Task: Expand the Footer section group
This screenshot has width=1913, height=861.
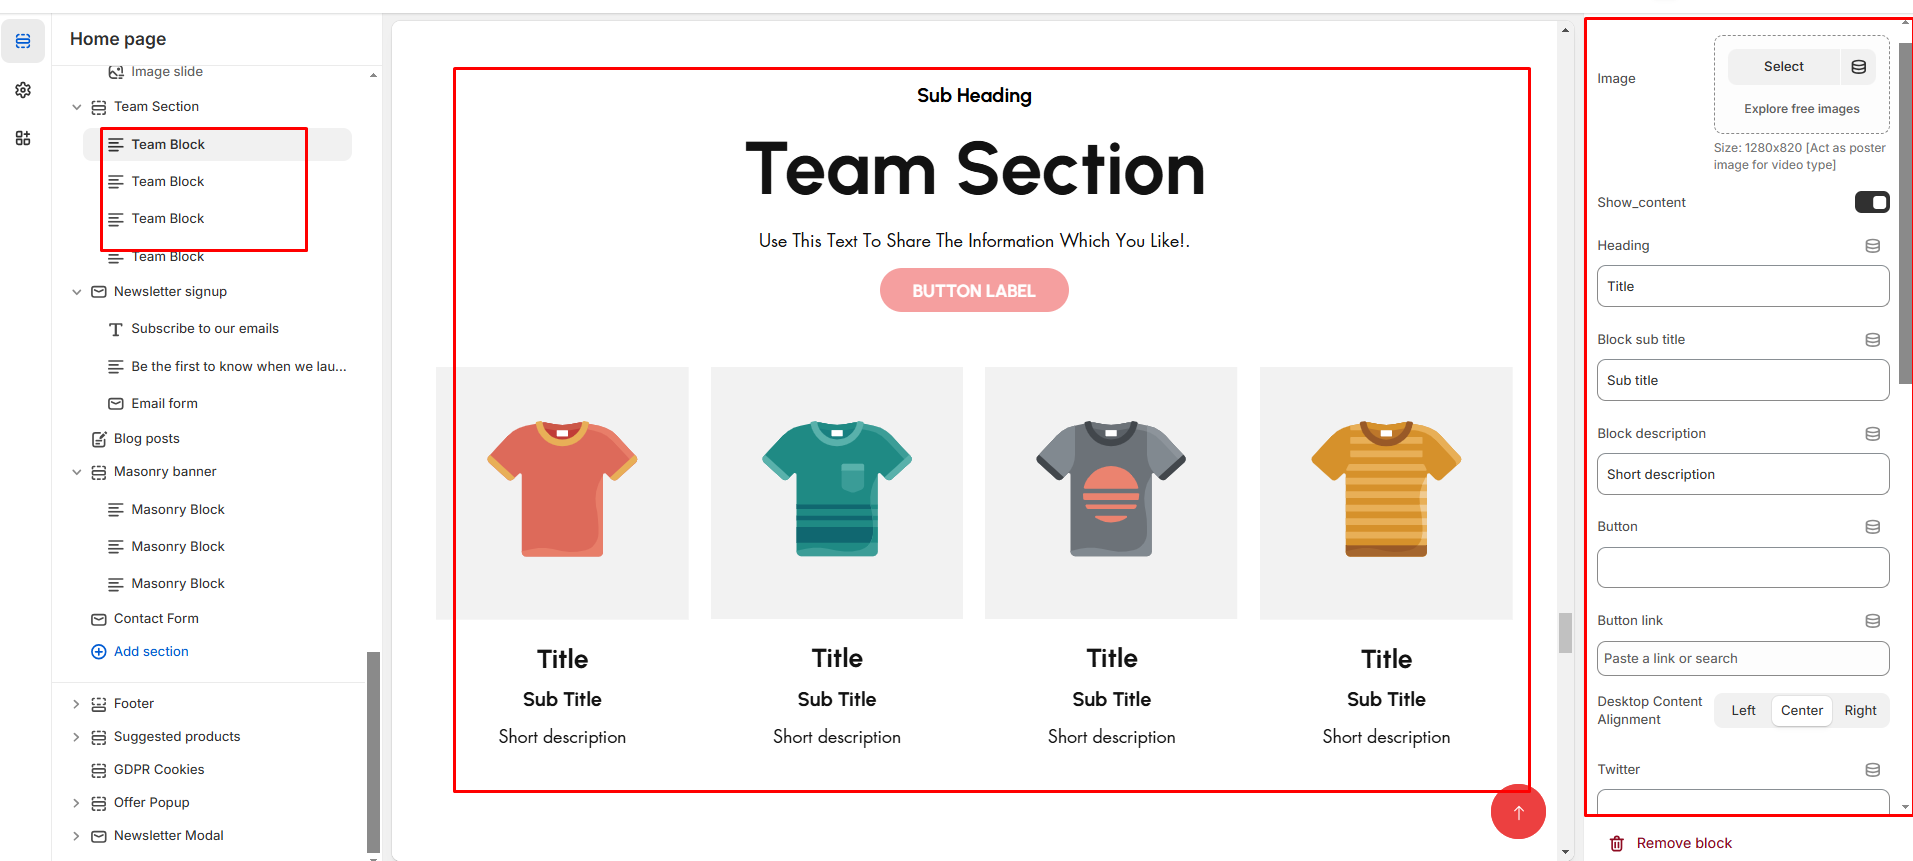Action: coord(77,704)
